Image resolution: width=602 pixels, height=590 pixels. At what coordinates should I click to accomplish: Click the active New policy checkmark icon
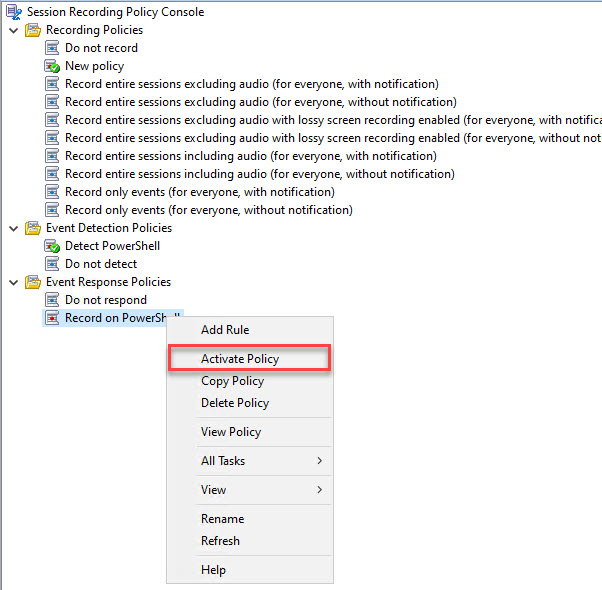(x=52, y=66)
